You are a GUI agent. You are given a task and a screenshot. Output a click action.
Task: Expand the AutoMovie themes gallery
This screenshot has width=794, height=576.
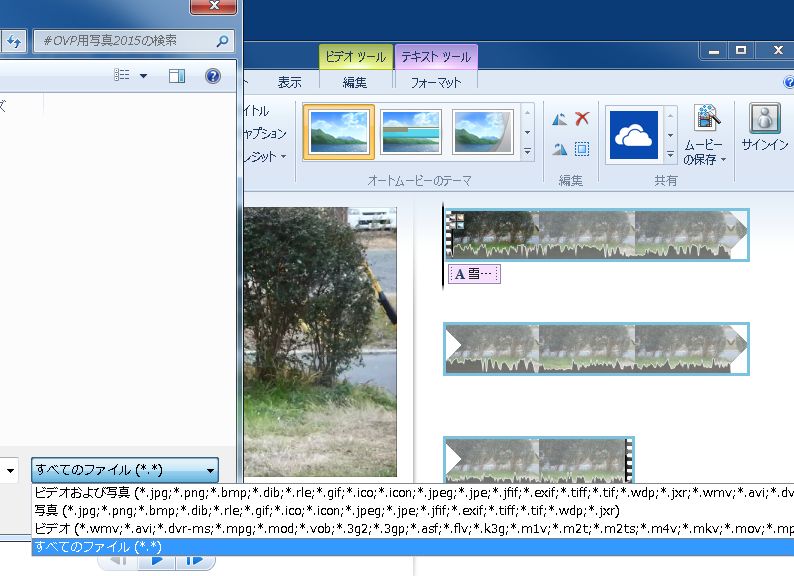coord(527,152)
